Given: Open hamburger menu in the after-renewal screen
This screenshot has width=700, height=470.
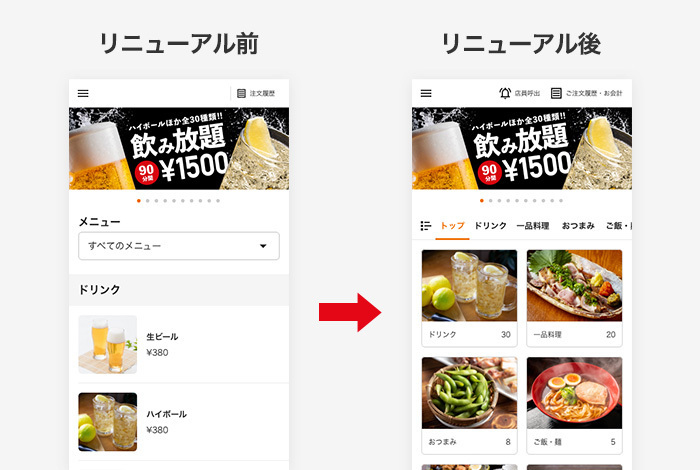Looking at the screenshot, I should pyautogui.click(x=426, y=93).
